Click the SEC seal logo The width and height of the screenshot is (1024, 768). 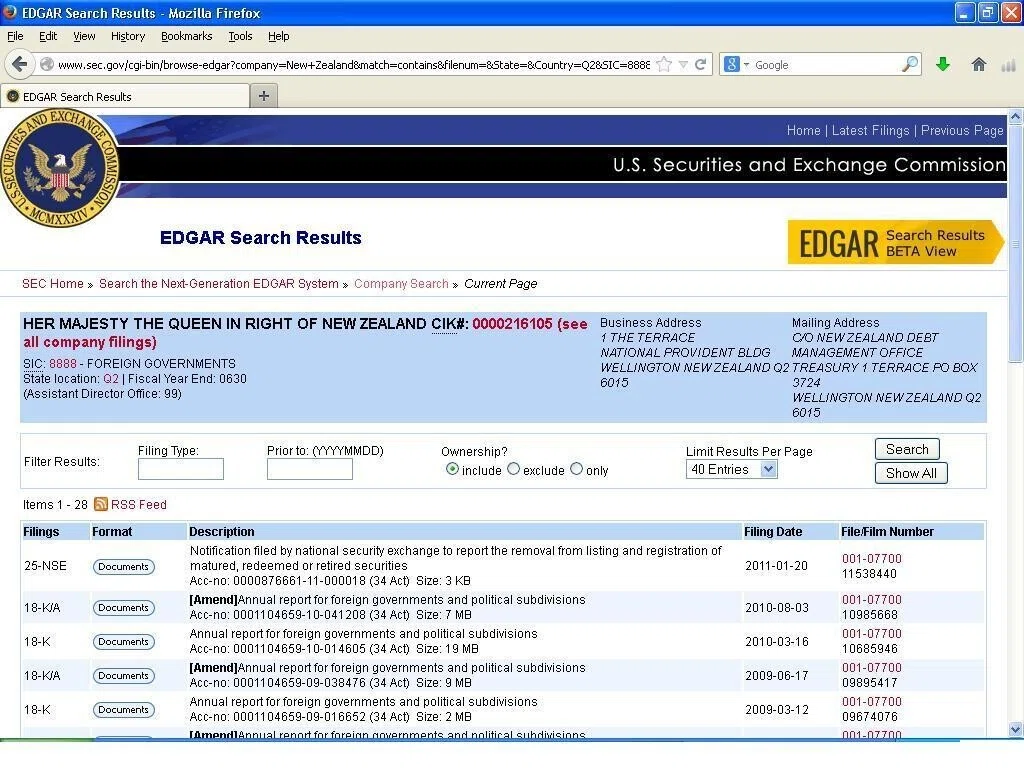60,169
